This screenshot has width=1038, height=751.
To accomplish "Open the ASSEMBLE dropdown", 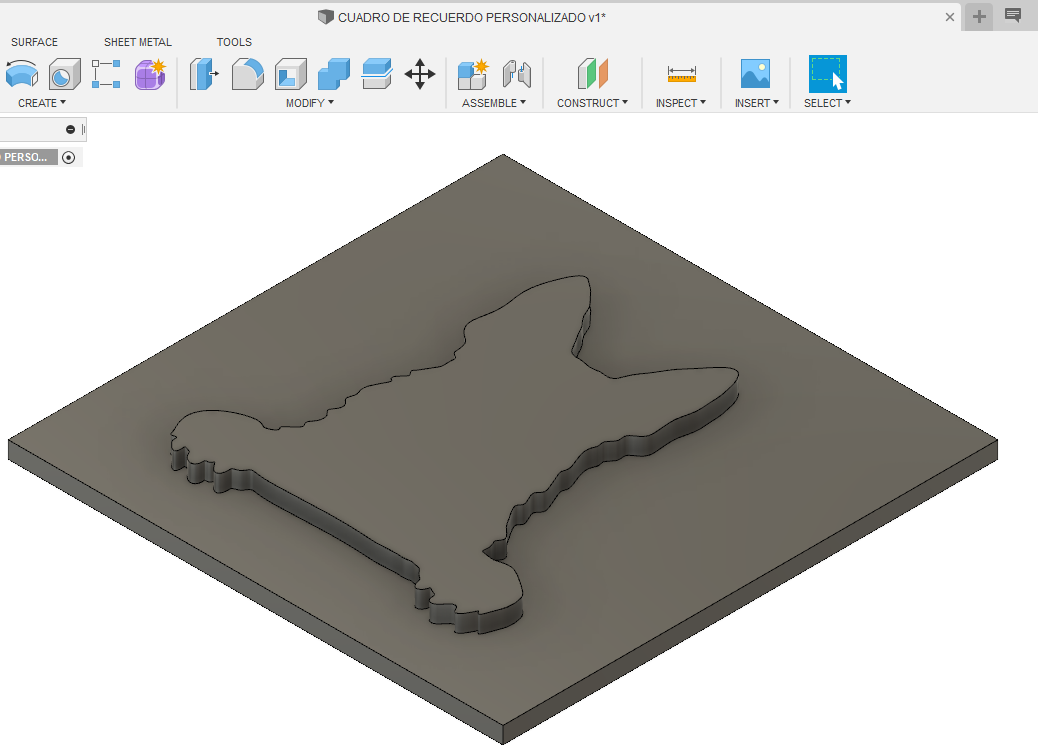I will point(494,103).
